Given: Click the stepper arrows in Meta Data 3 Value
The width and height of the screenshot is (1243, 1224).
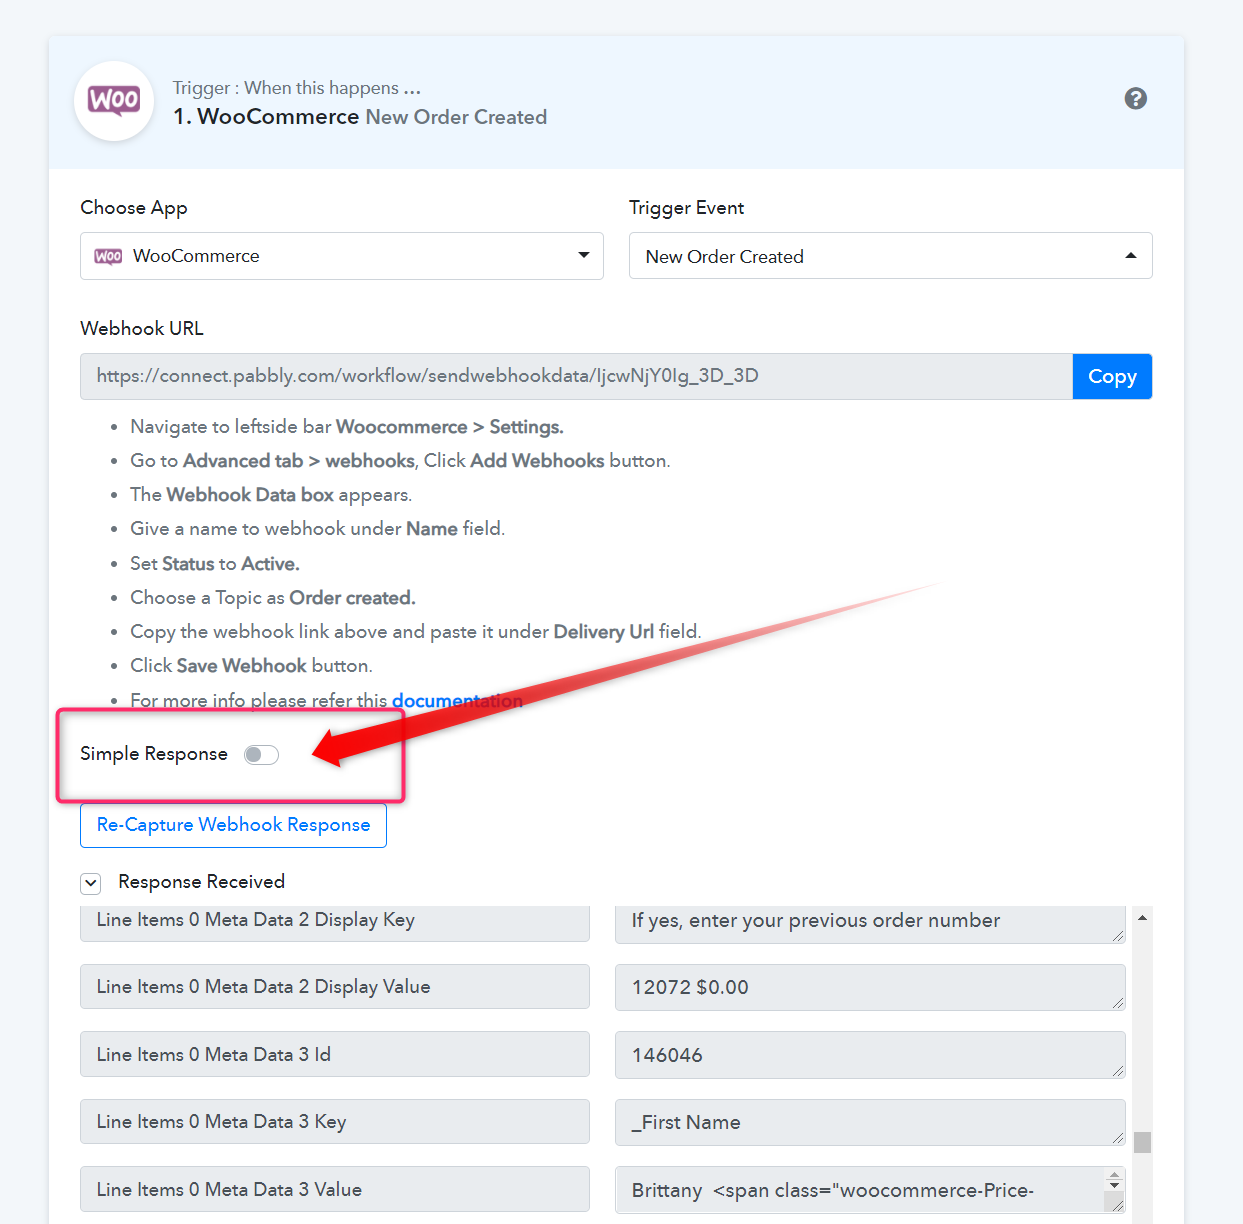Looking at the screenshot, I should pyautogui.click(x=1115, y=1179).
